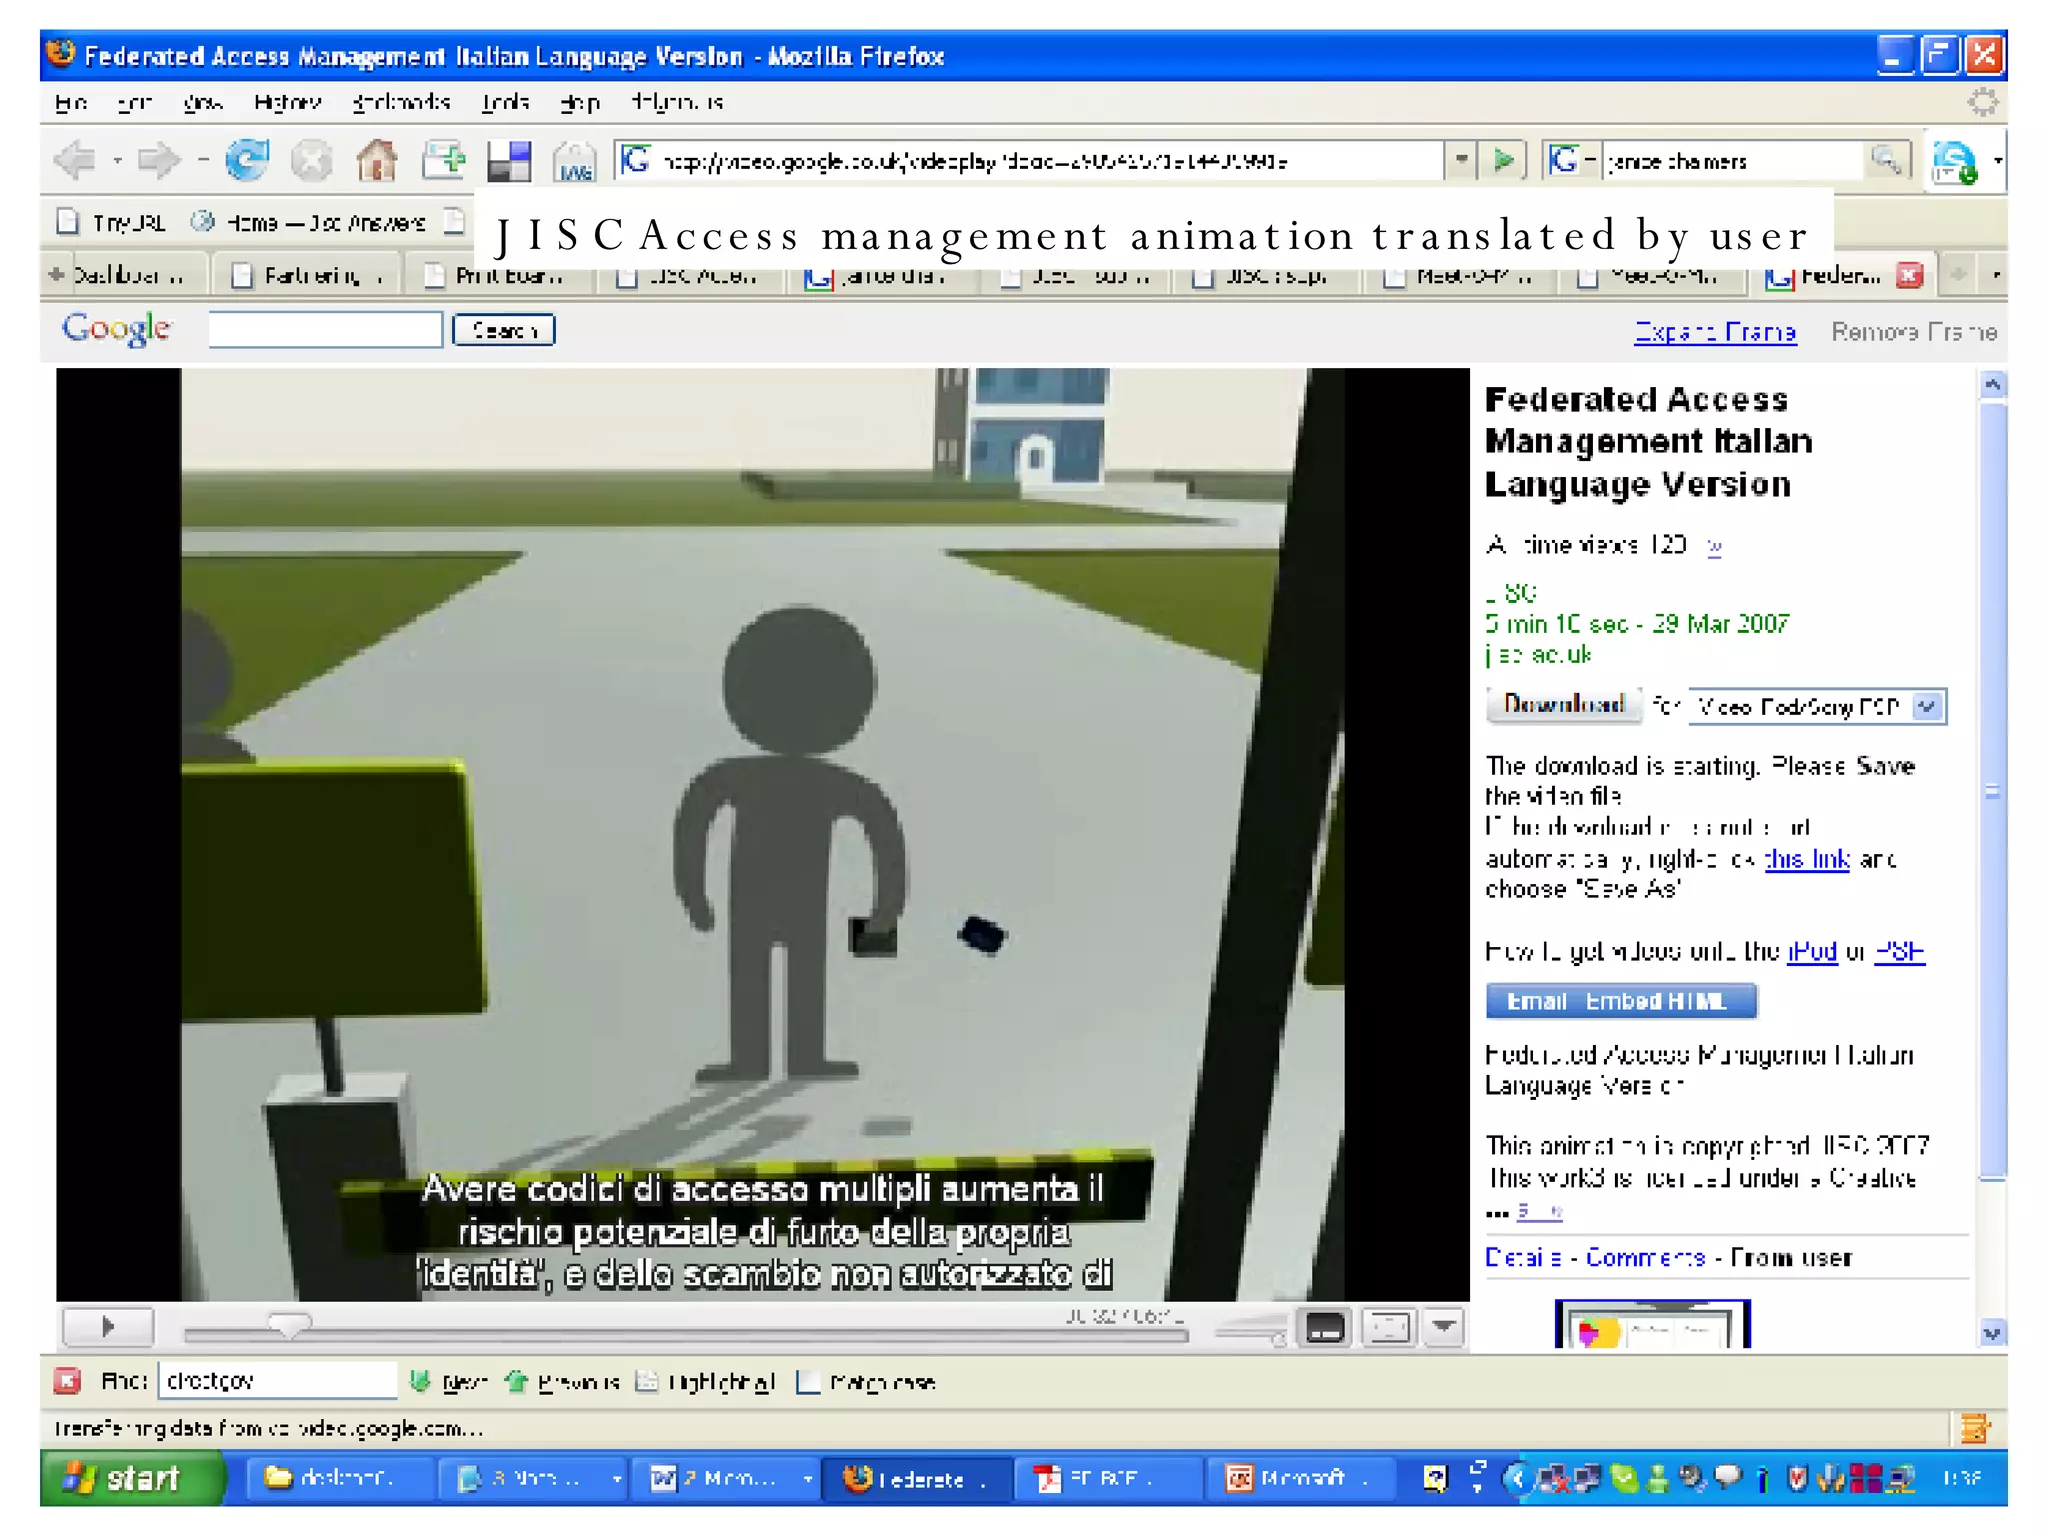
Task: Close the Find bar
Action: point(67,1381)
